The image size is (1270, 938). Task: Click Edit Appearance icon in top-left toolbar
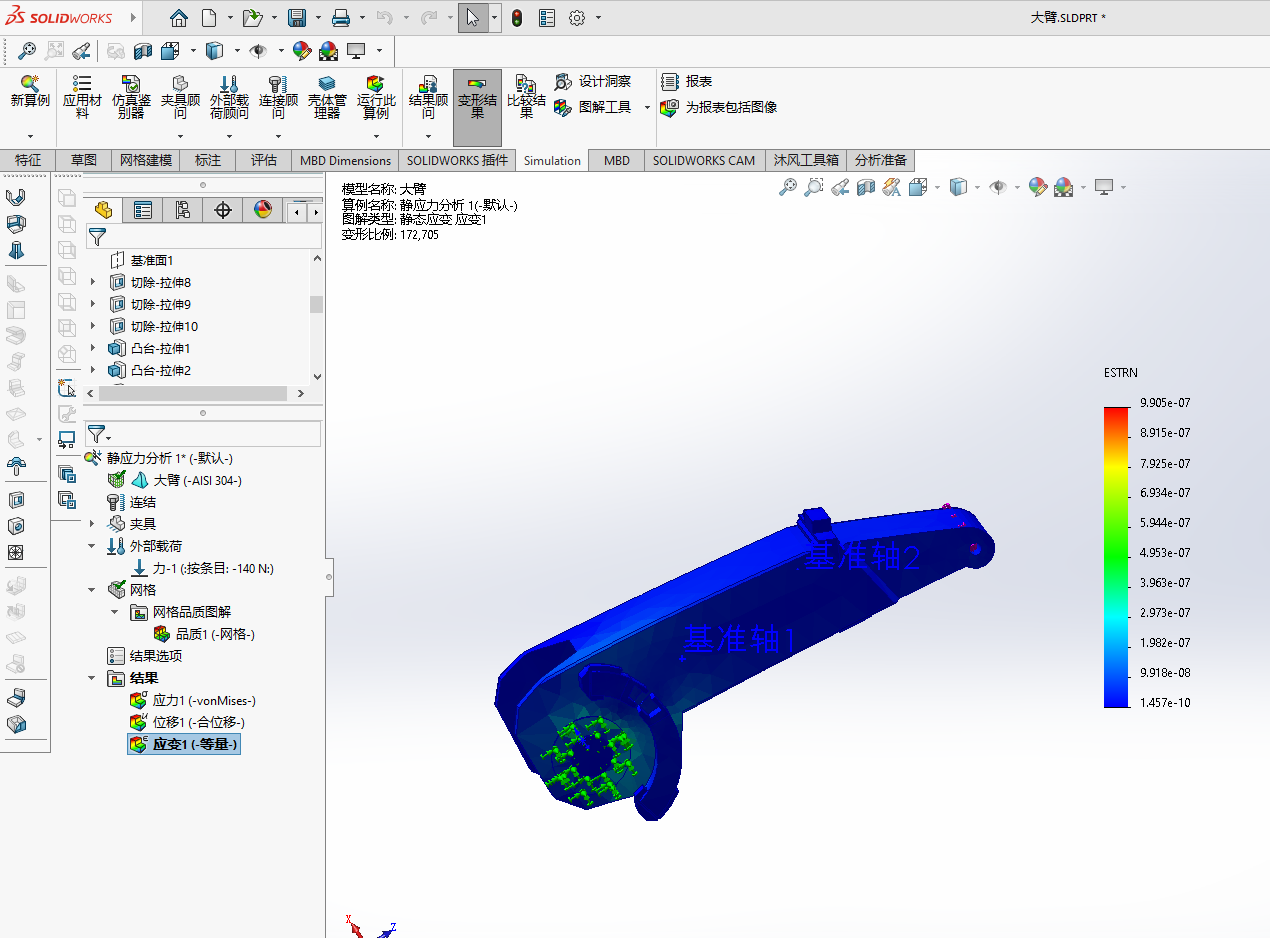pos(301,51)
